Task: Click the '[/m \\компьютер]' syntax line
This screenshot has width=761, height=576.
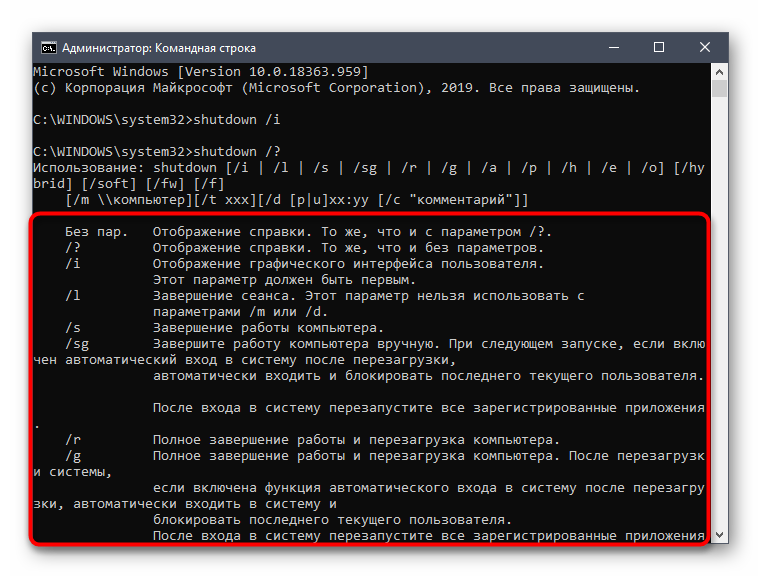Action: (x=297, y=200)
